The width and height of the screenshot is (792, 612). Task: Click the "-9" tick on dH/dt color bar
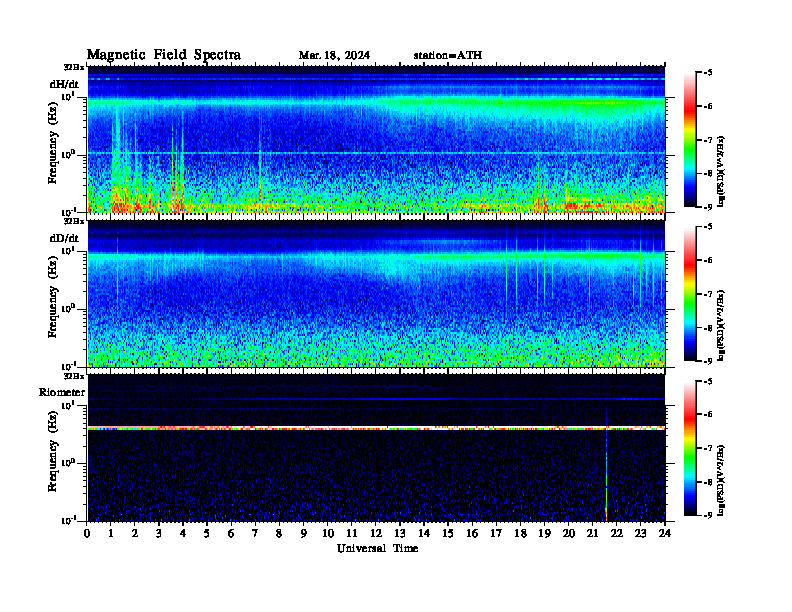point(708,207)
